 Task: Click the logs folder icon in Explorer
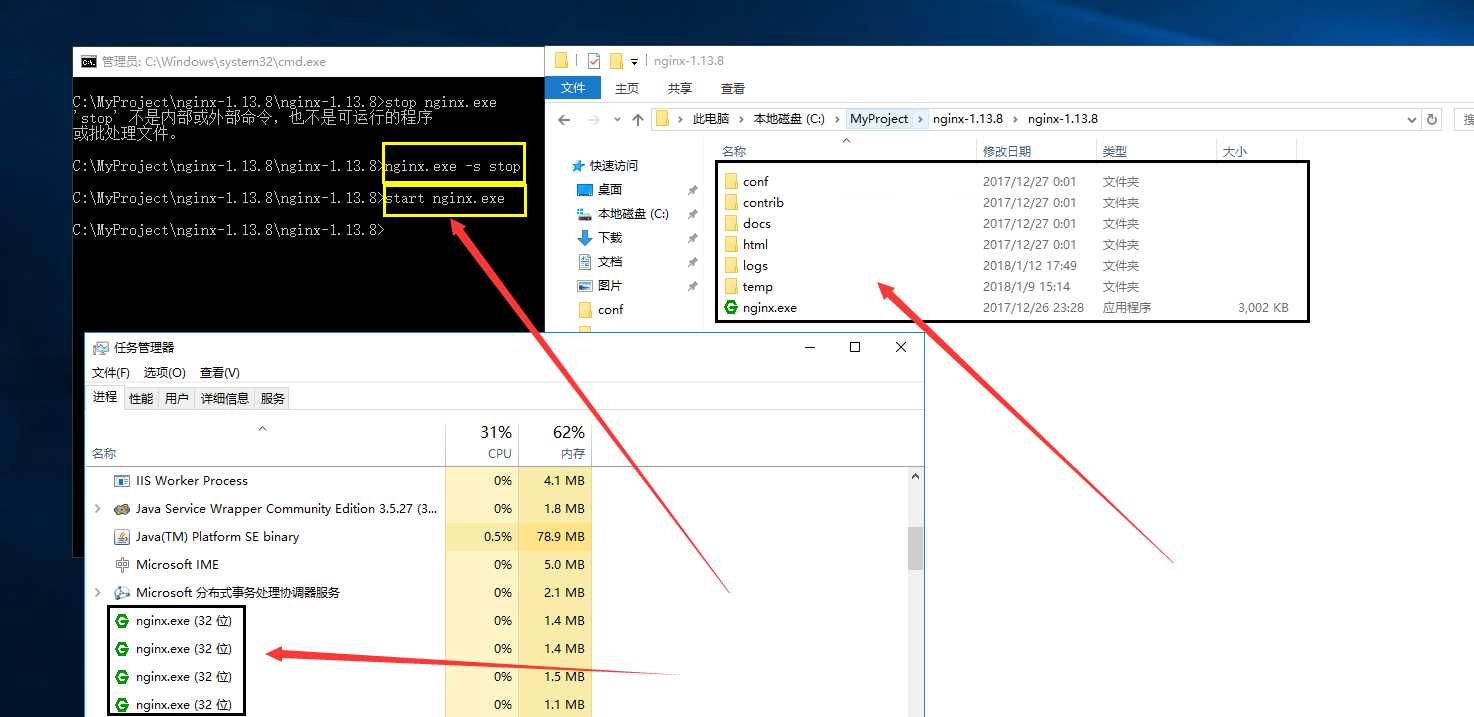731,266
